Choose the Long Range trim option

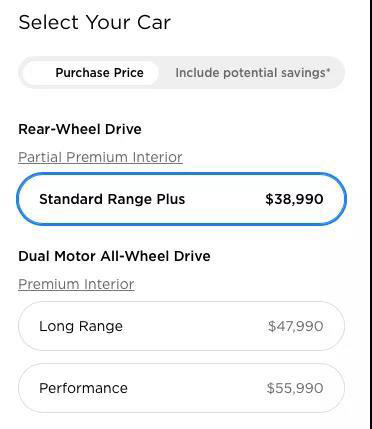coord(181,326)
